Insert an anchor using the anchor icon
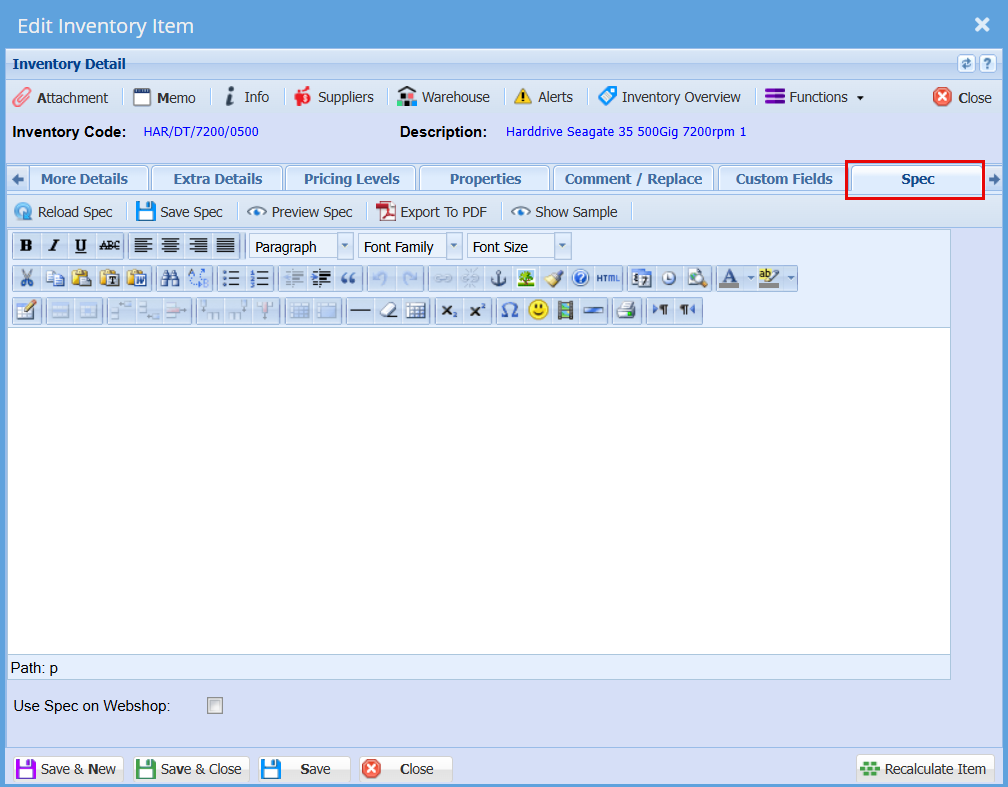This screenshot has width=1008, height=787. tap(498, 279)
